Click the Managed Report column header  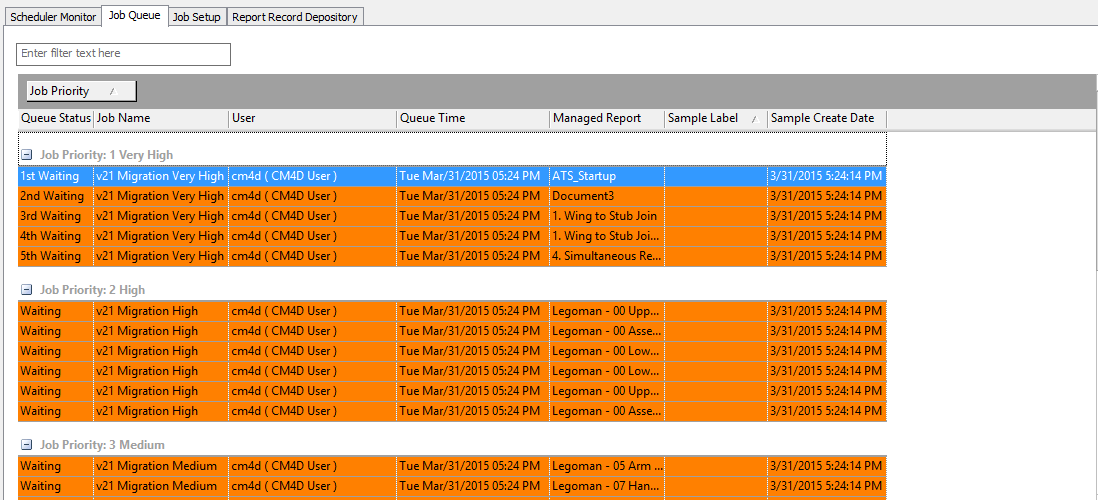[606, 118]
